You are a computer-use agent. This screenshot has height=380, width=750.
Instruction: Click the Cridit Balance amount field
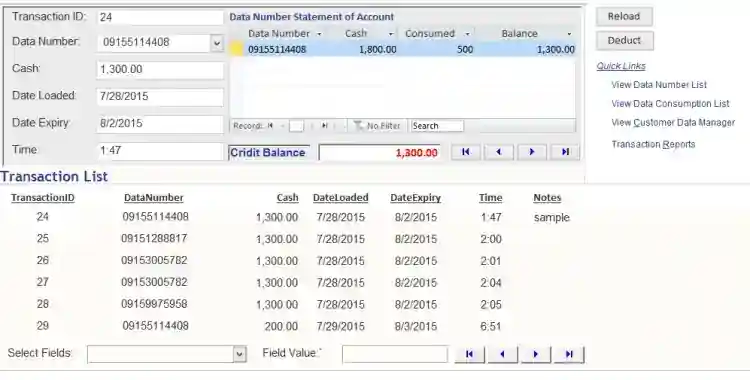(x=380, y=153)
